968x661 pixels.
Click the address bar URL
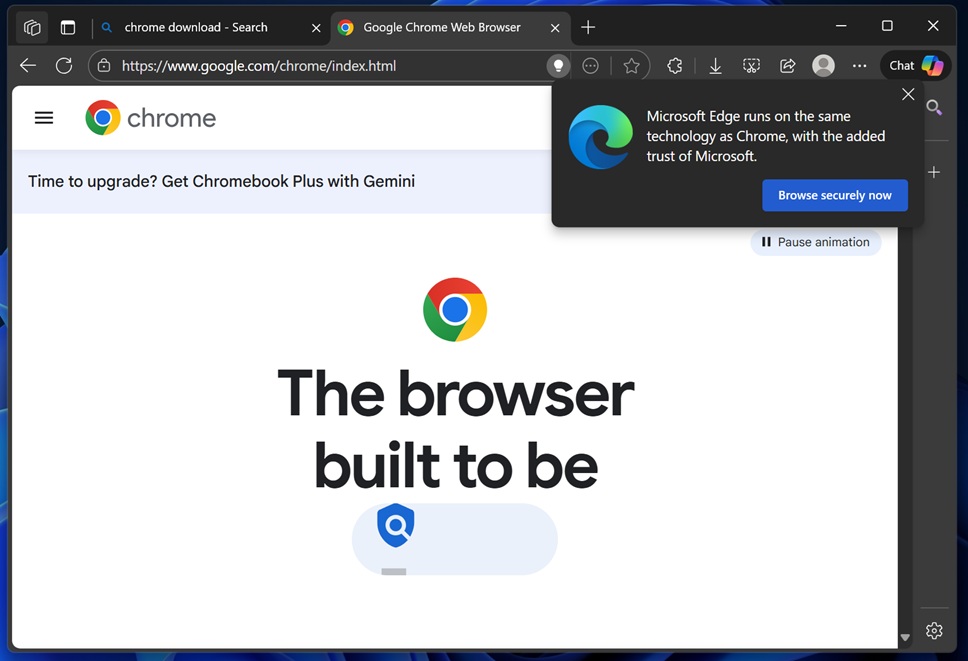[300, 66]
